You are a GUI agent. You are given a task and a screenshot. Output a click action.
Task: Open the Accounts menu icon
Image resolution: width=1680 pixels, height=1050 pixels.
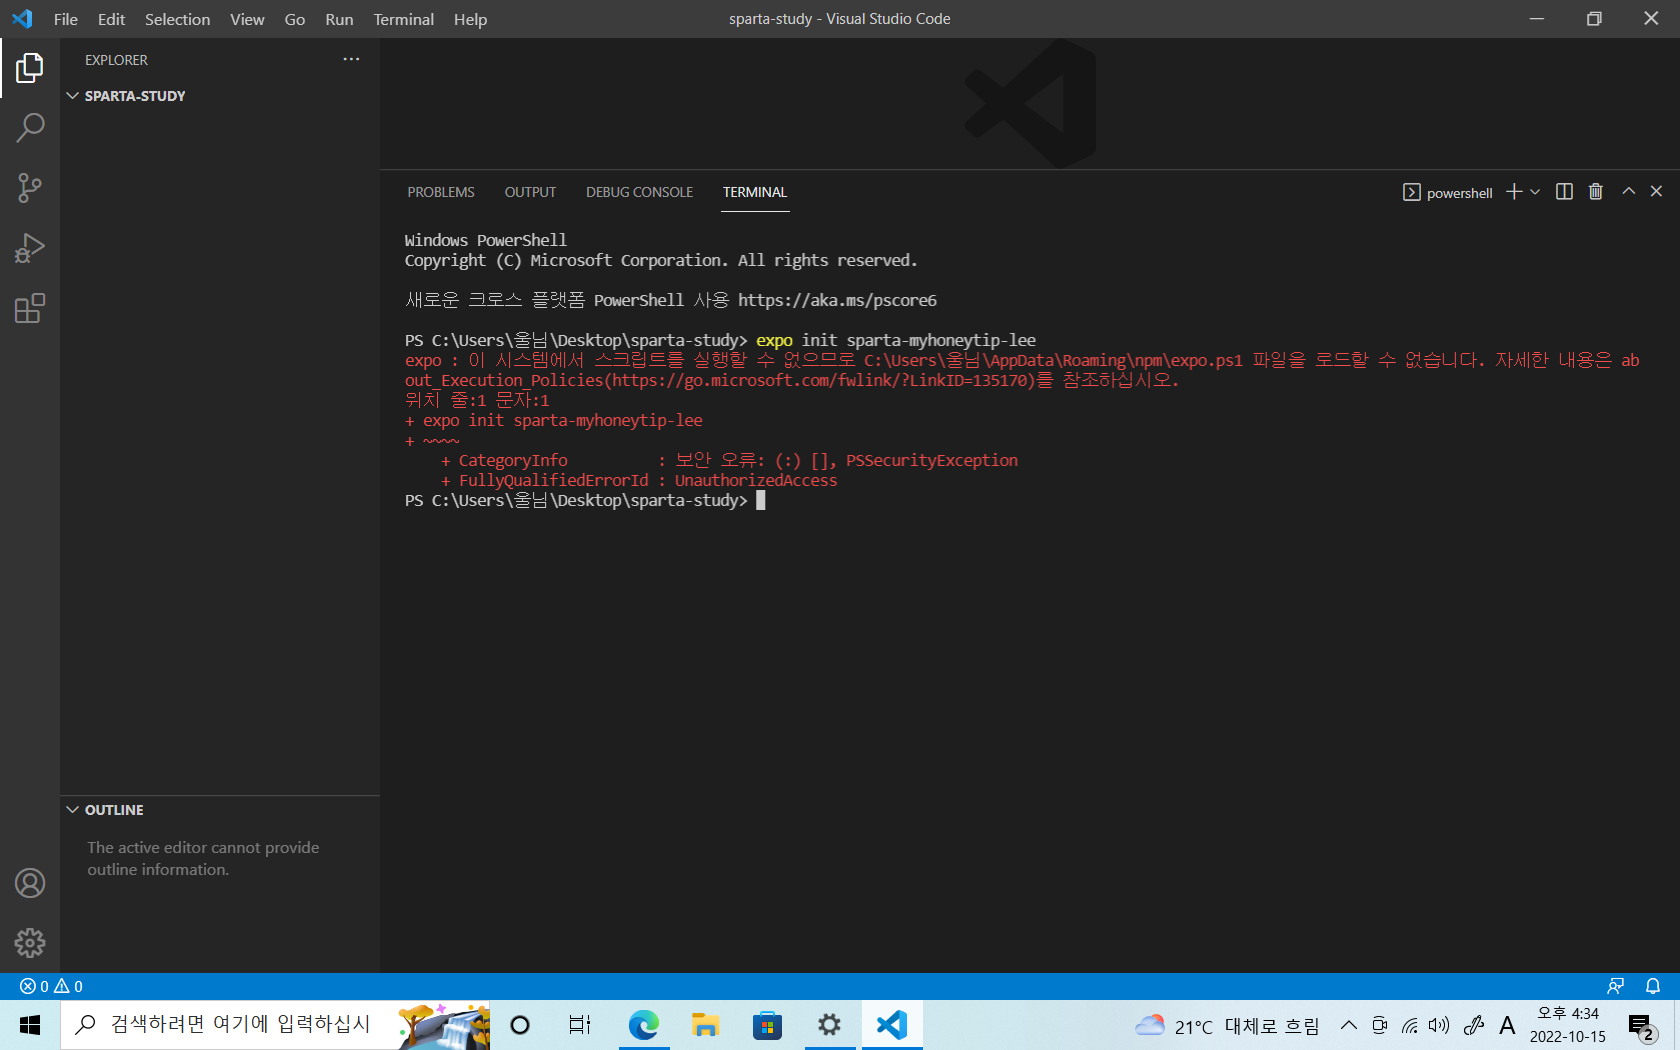(x=30, y=883)
